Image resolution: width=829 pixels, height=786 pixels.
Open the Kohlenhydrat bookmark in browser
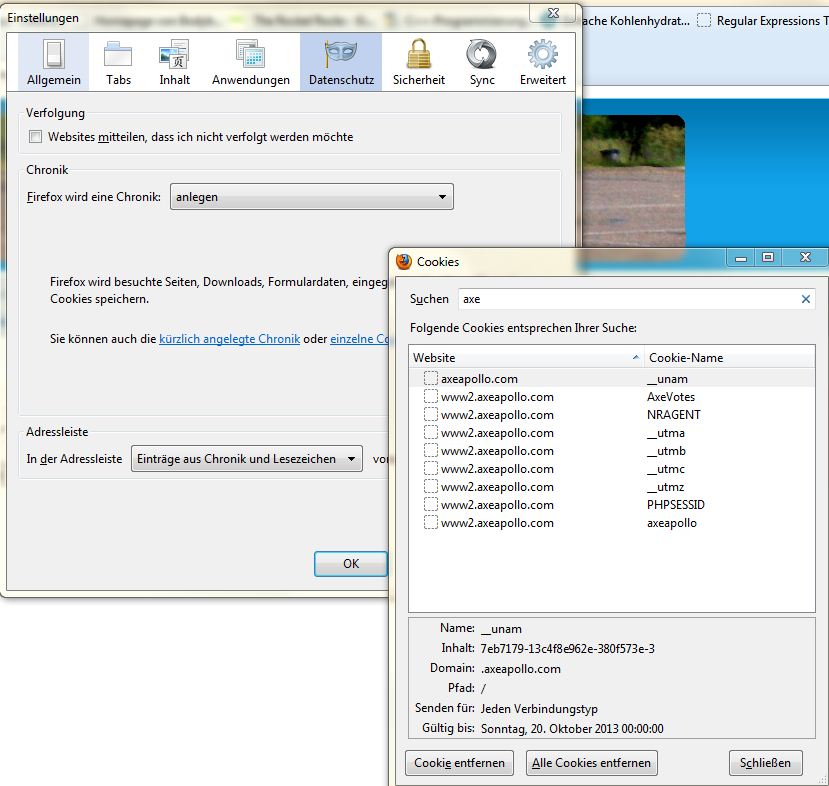pos(636,21)
